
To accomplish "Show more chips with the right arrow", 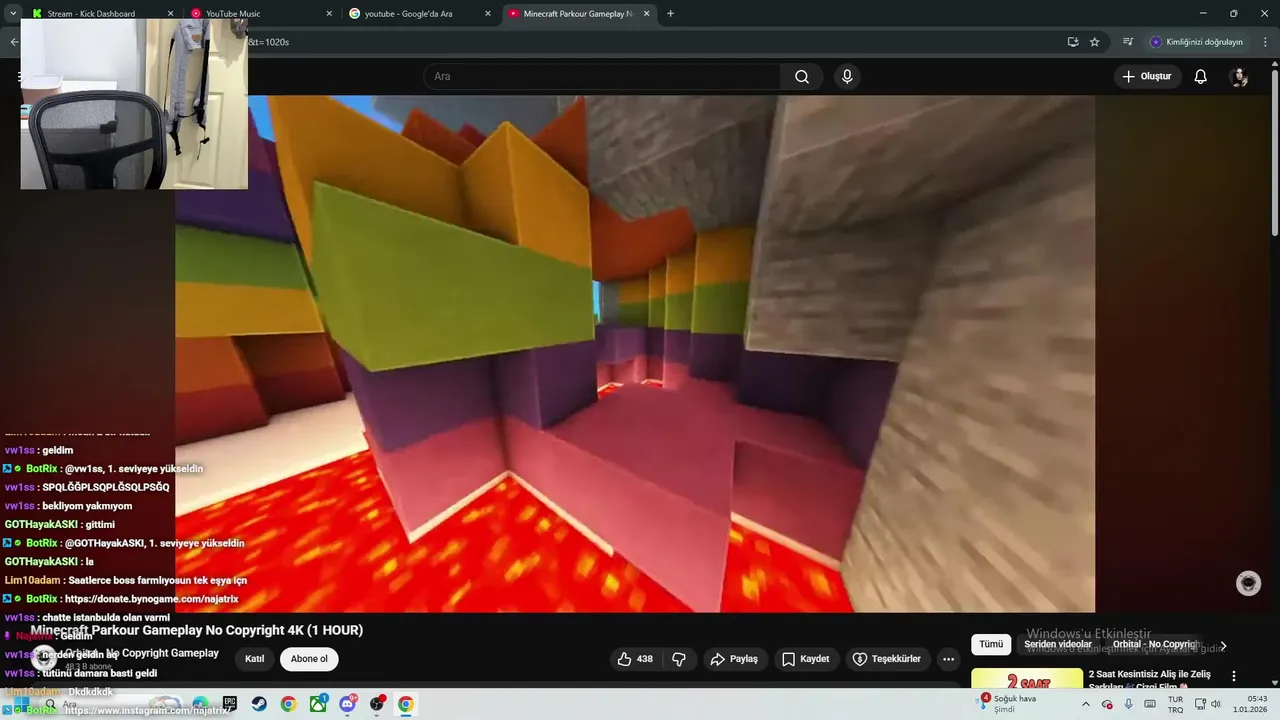I will [1223, 646].
